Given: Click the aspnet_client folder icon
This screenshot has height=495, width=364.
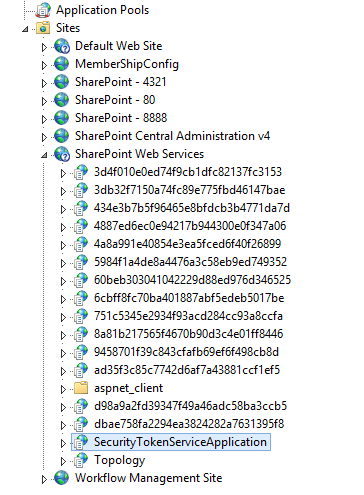Looking at the screenshot, I should (81, 388).
